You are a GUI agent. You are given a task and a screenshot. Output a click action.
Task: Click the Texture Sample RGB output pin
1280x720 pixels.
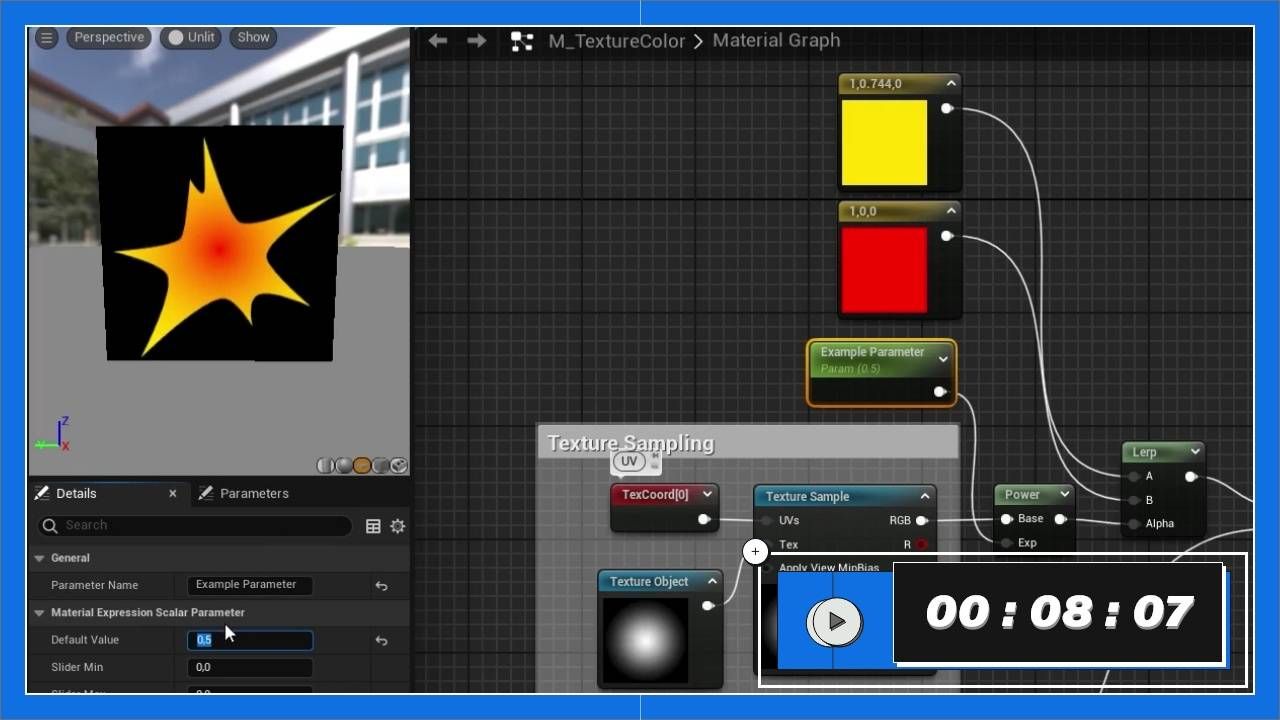(x=921, y=520)
